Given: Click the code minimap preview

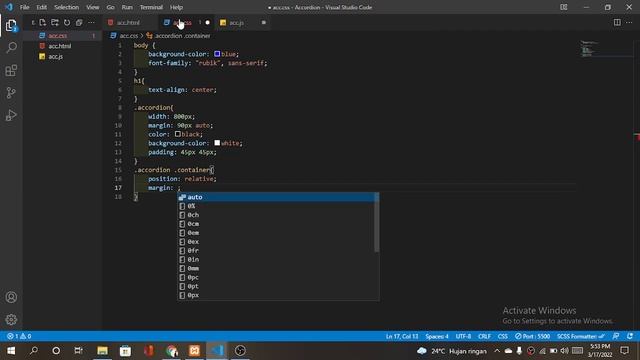Looking at the screenshot, I should point(590,48).
